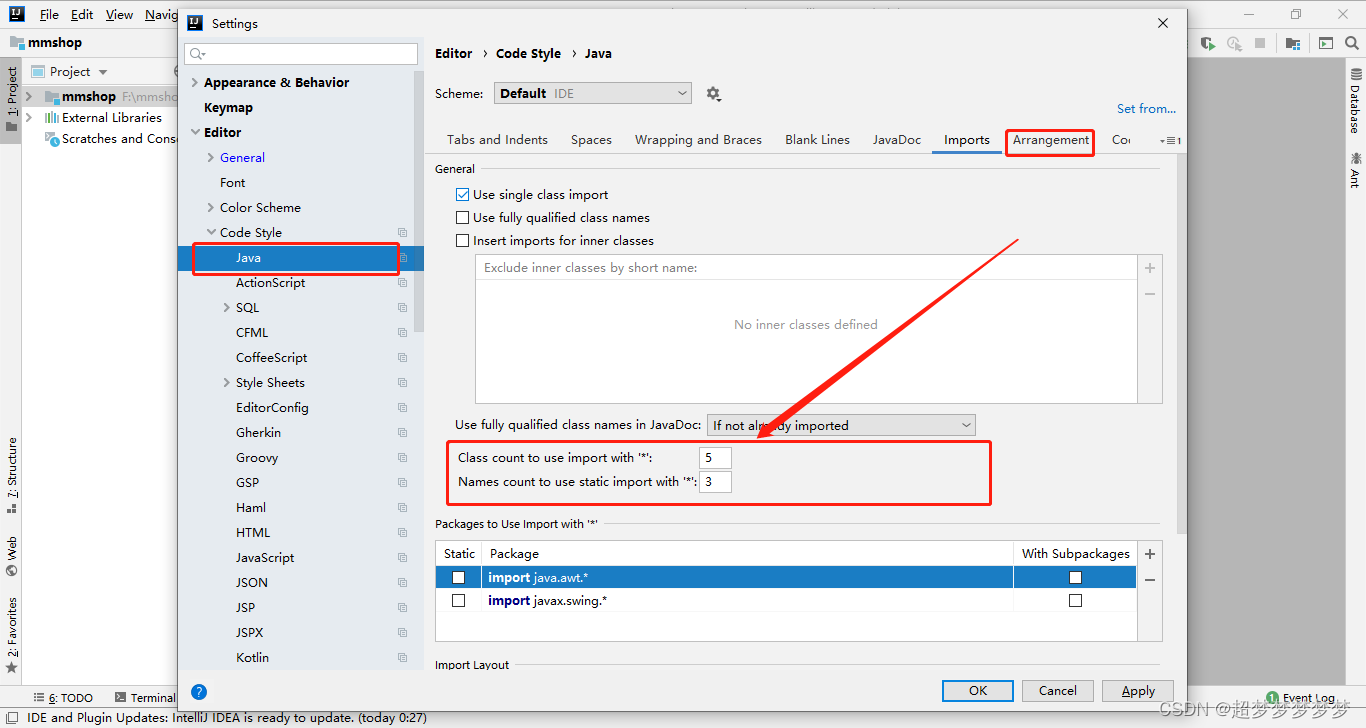Open Settings help question mark icon

[x=199, y=692]
